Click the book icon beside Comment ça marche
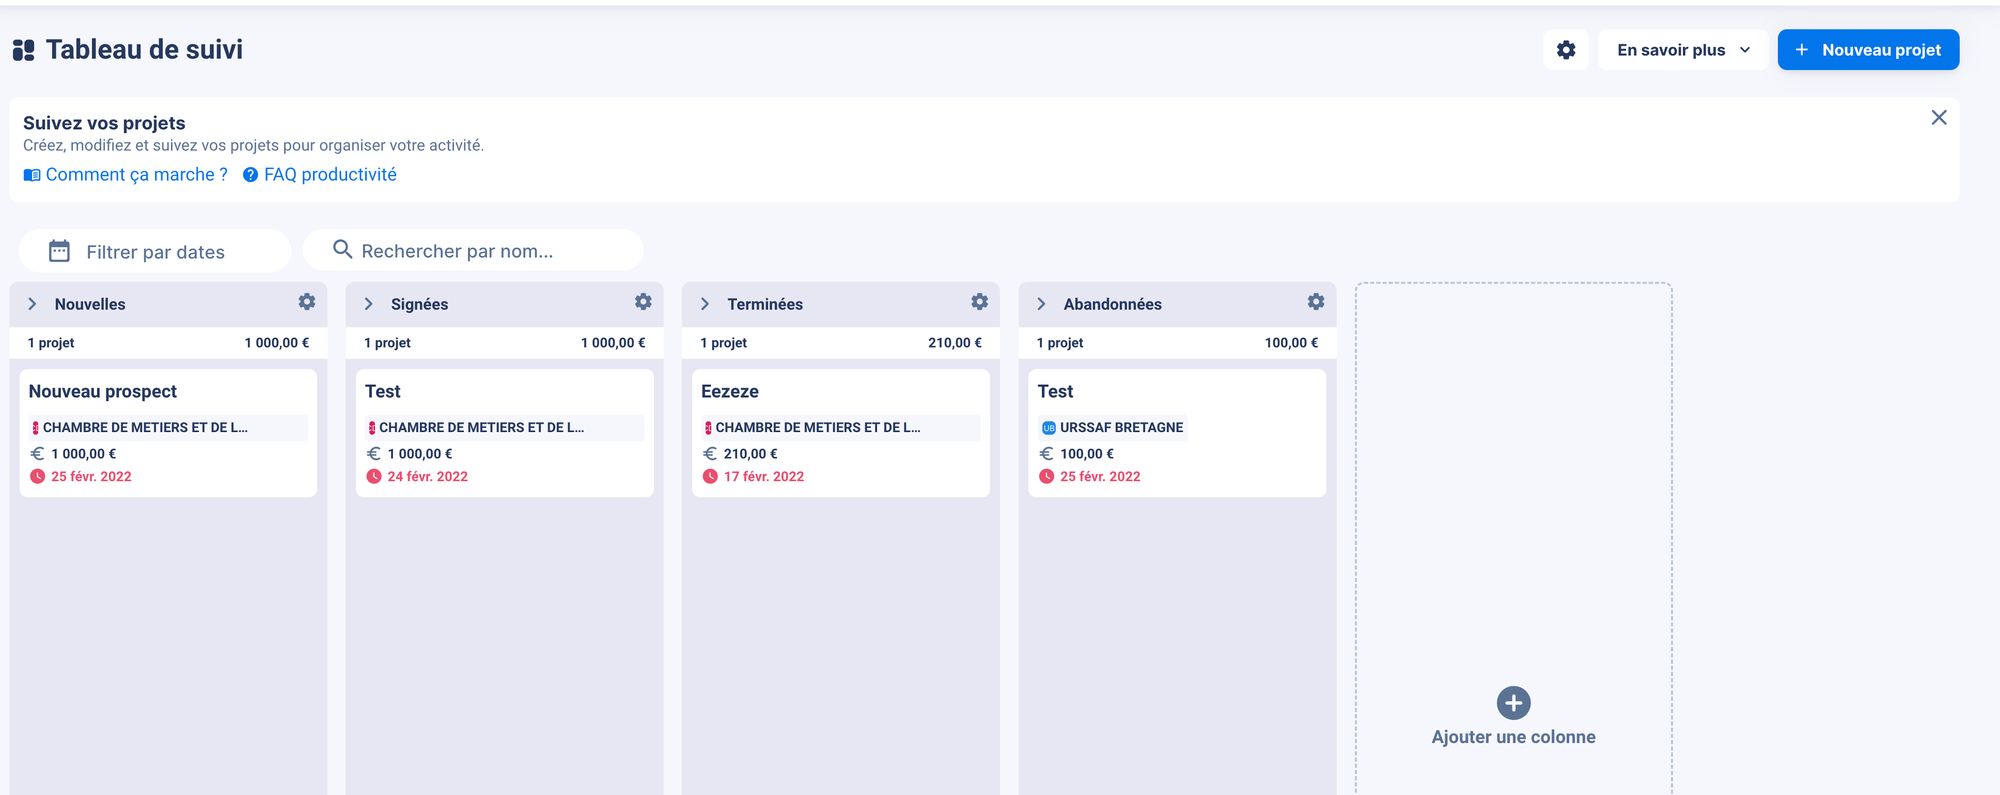Viewport: 2000px width, 795px height. pos(32,175)
